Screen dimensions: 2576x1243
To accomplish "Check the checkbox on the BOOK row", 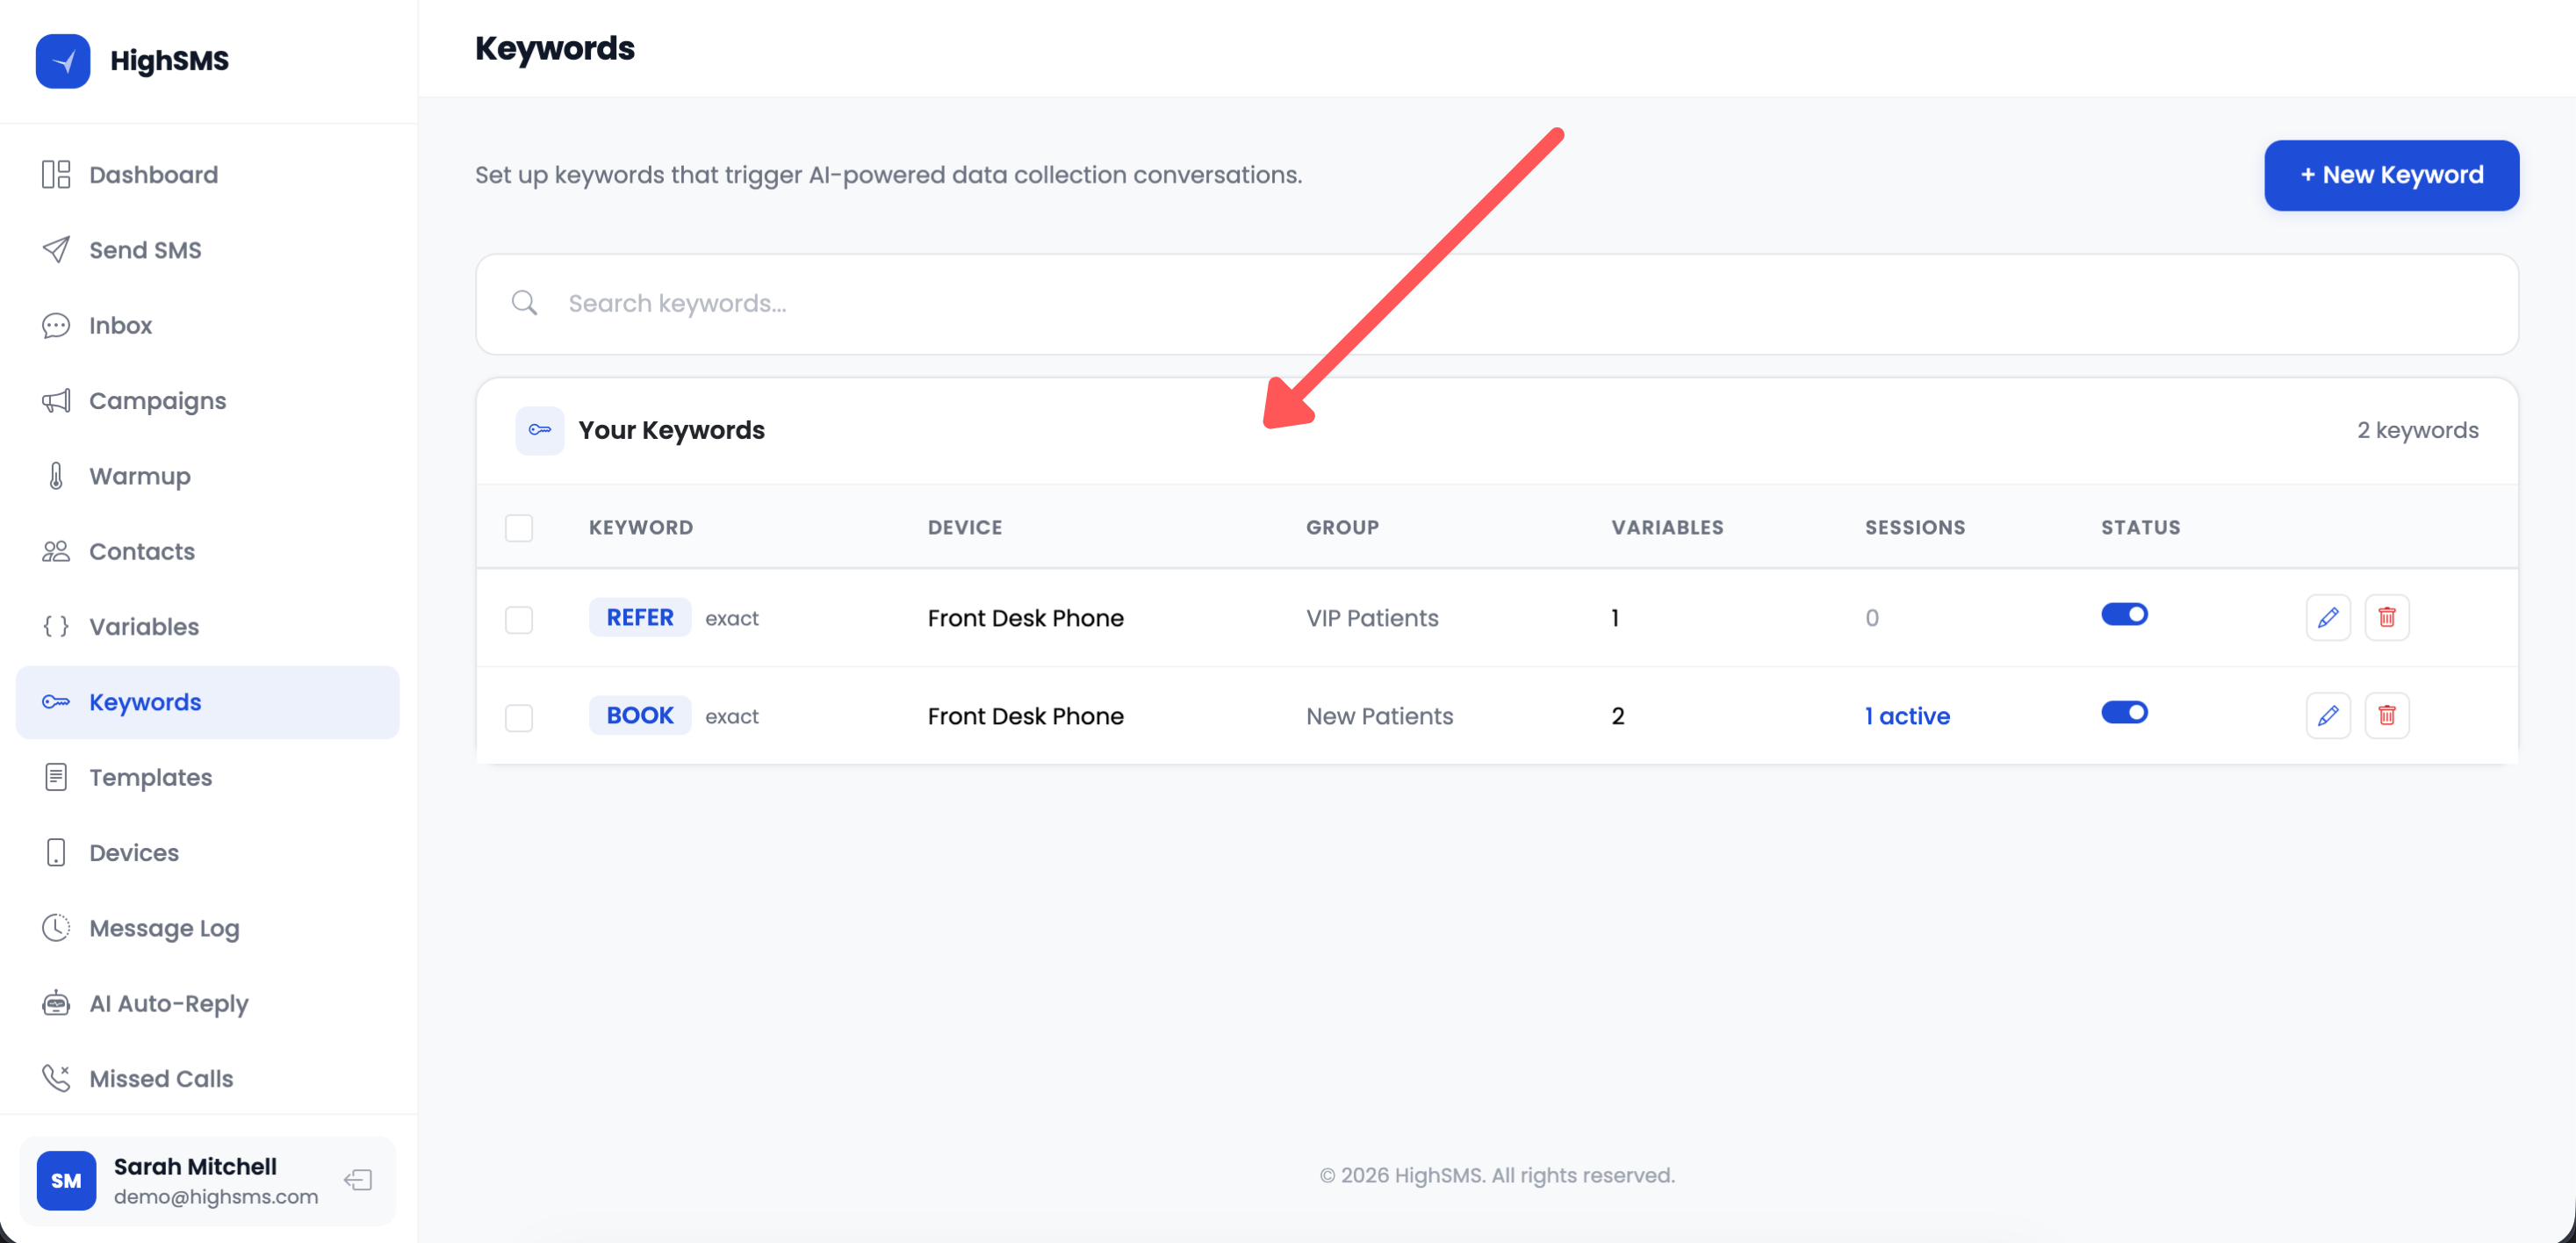I will point(519,718).
